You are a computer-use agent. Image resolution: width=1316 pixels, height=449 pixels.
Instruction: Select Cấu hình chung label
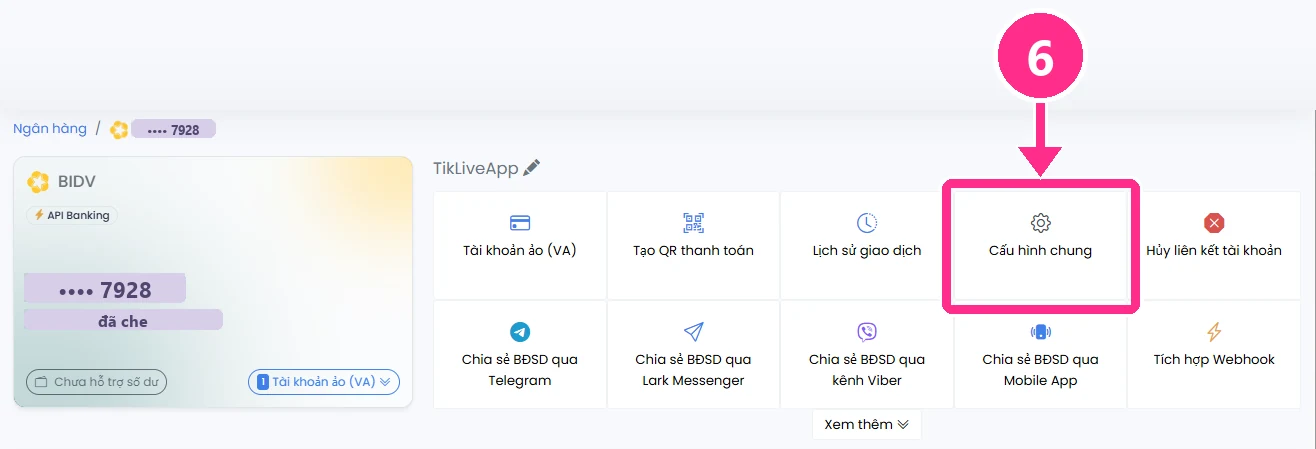tap(1040, 250)
